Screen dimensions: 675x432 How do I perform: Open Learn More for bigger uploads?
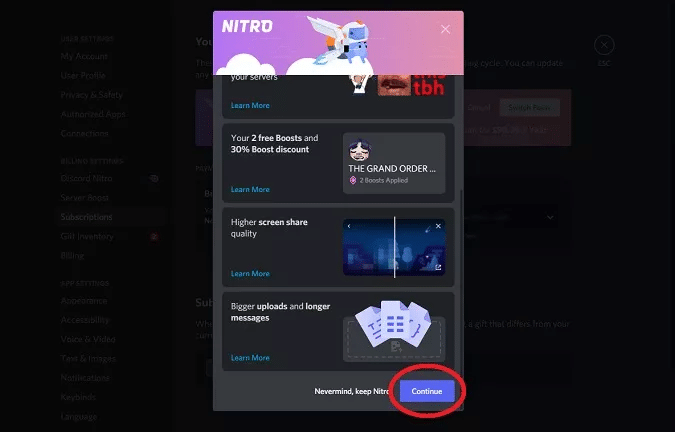(250, 358)
